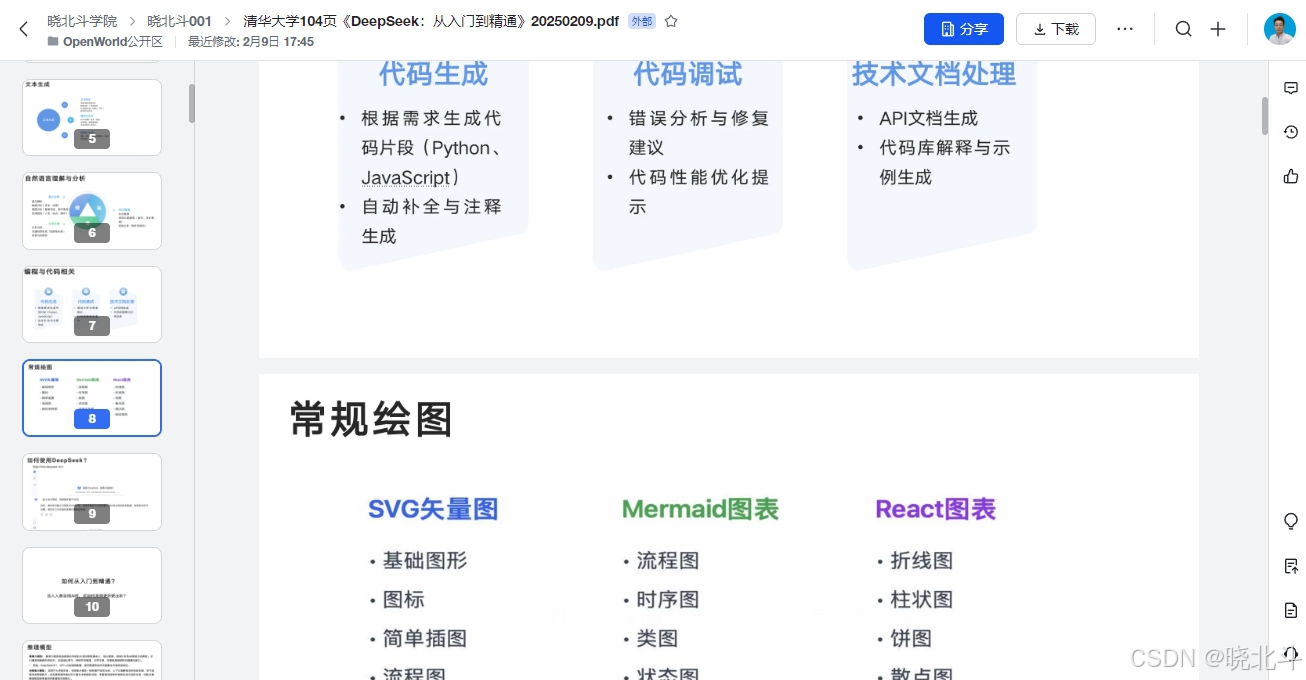Open the user avatar profile
Viewport: 1306px width, 680px height.
(x=1280, y=29)
